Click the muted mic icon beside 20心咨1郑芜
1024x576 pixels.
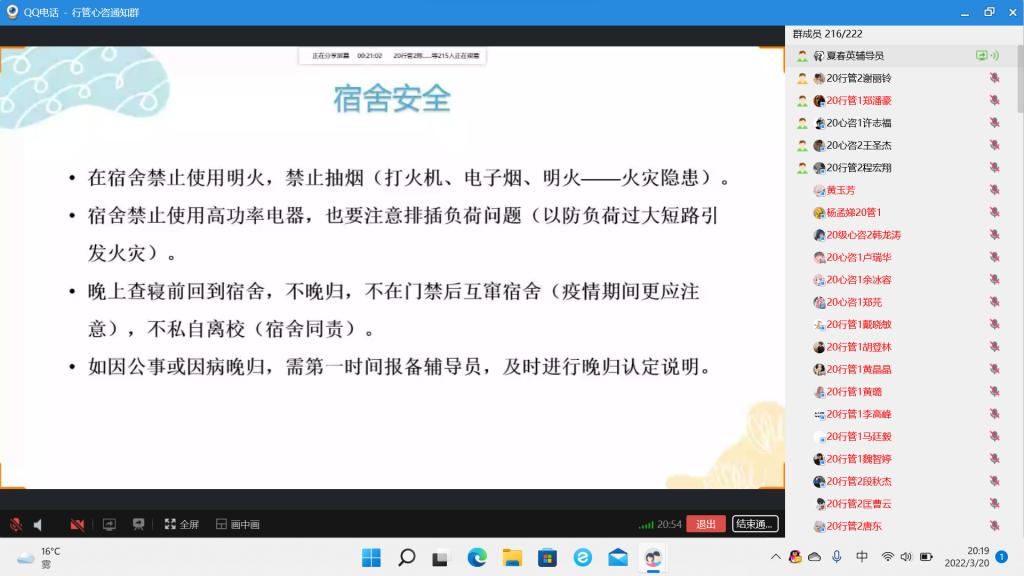[x=994, y=302]
